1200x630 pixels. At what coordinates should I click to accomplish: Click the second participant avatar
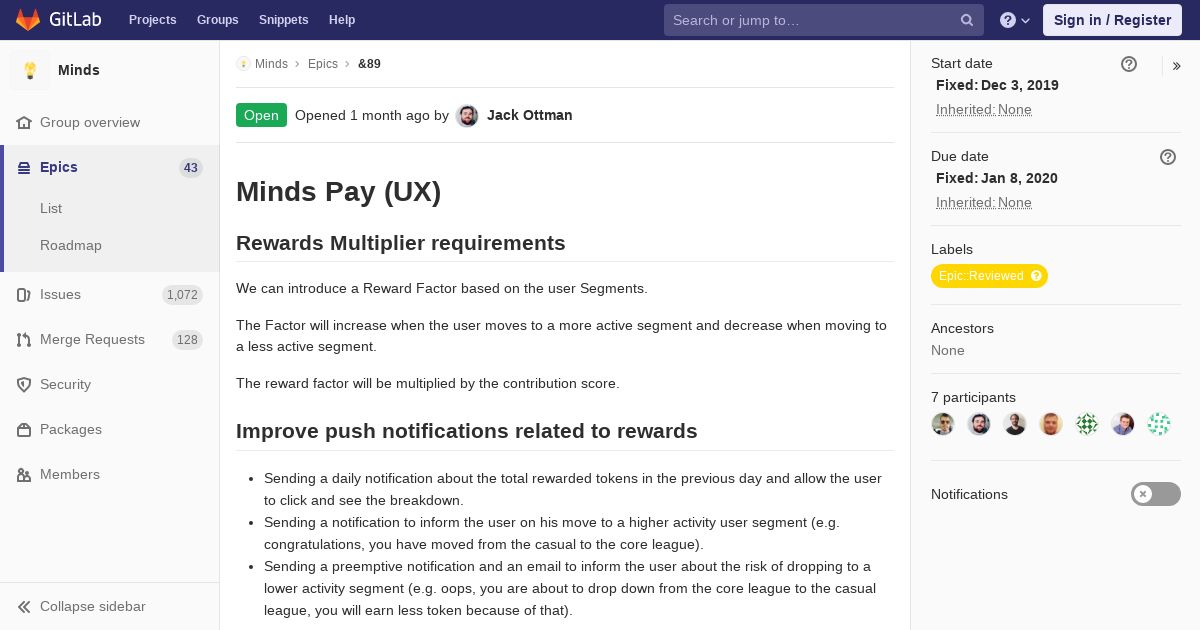pos(979,424)
